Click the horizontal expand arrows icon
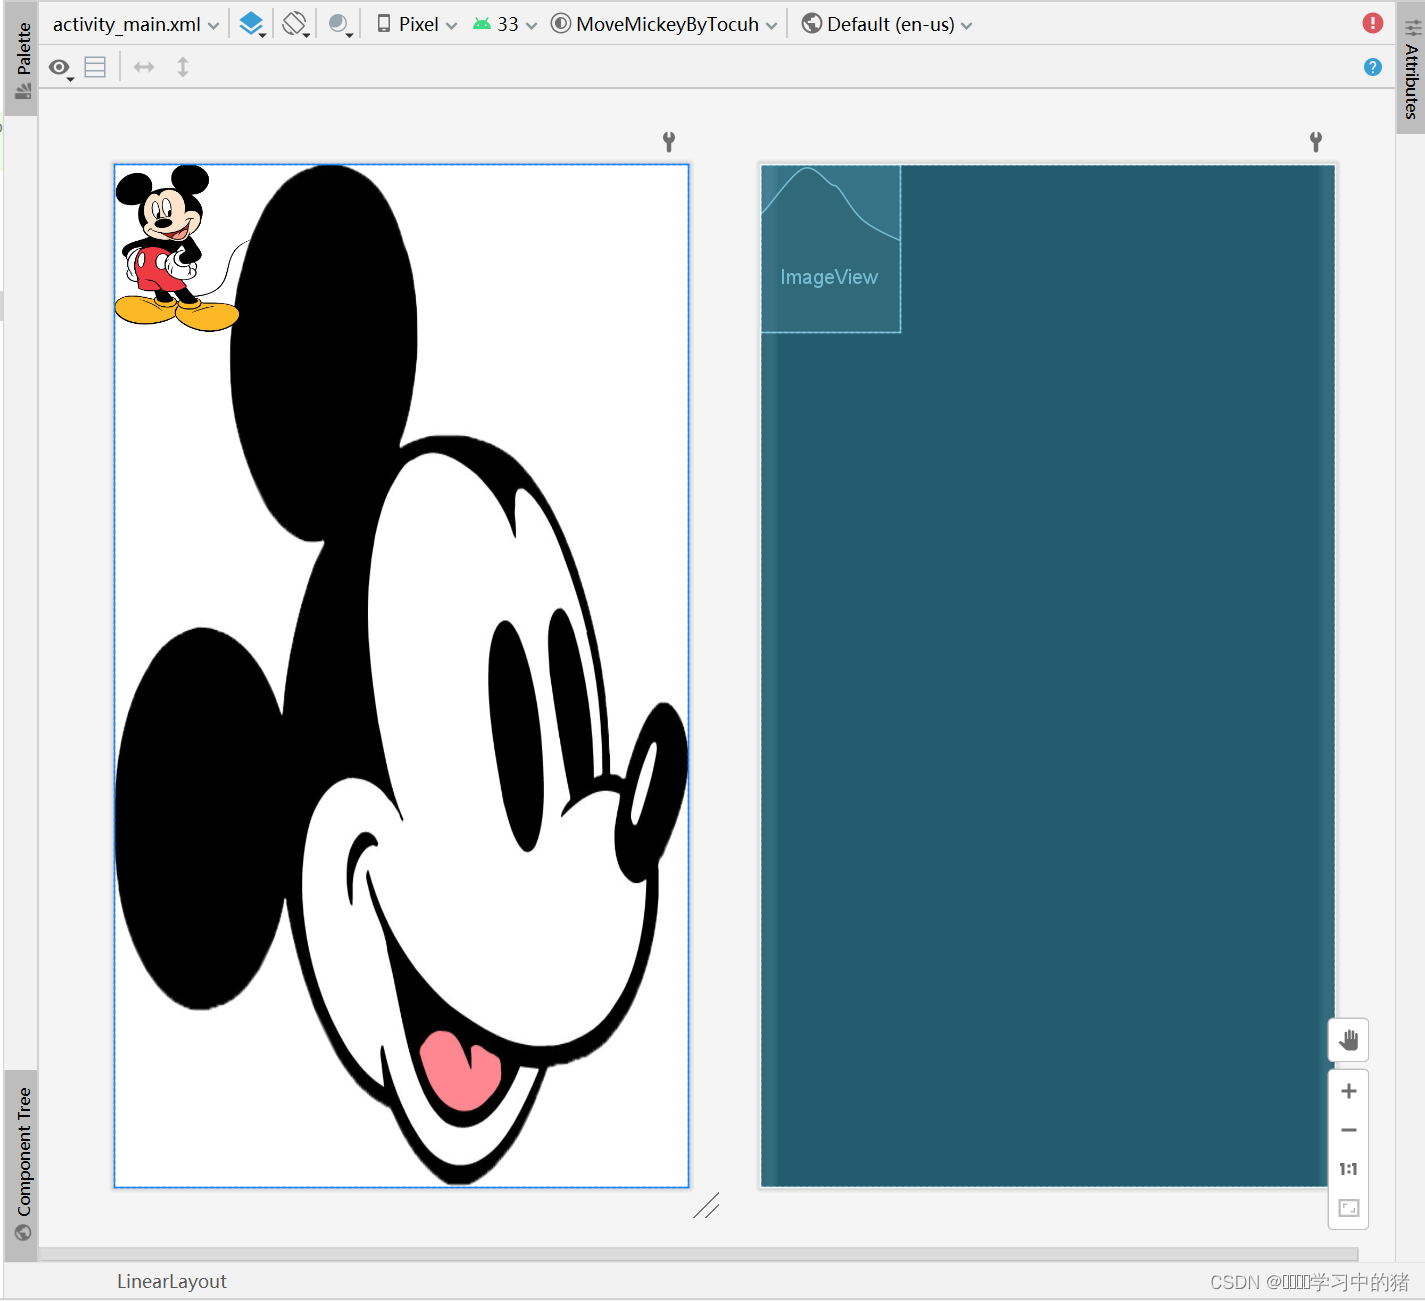 [x=144, y=67]
